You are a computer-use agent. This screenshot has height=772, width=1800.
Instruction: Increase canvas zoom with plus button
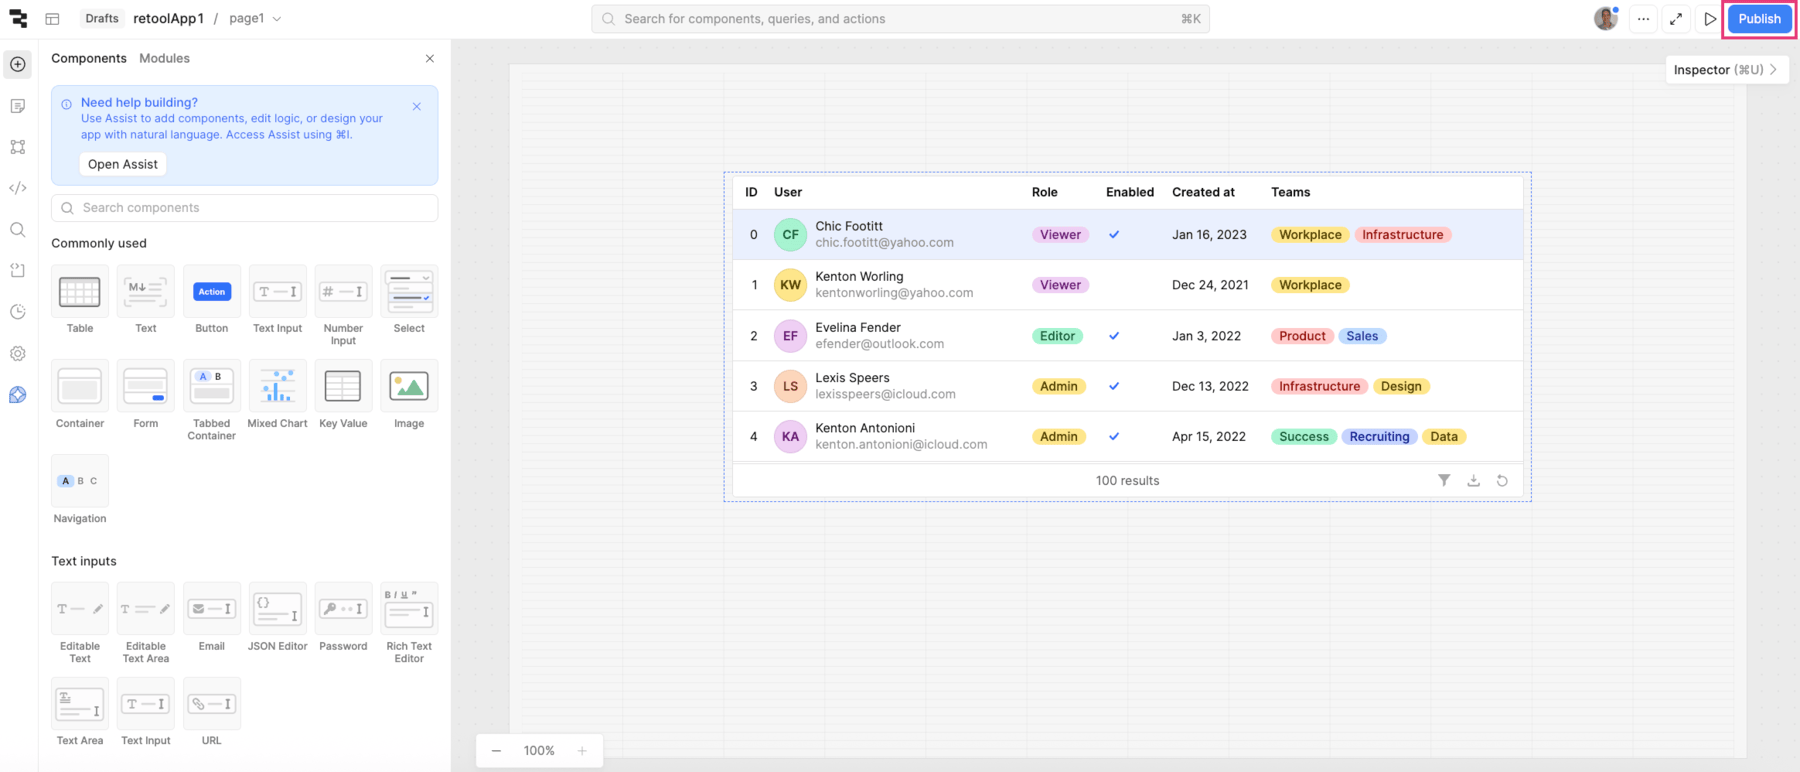point(582,751)
